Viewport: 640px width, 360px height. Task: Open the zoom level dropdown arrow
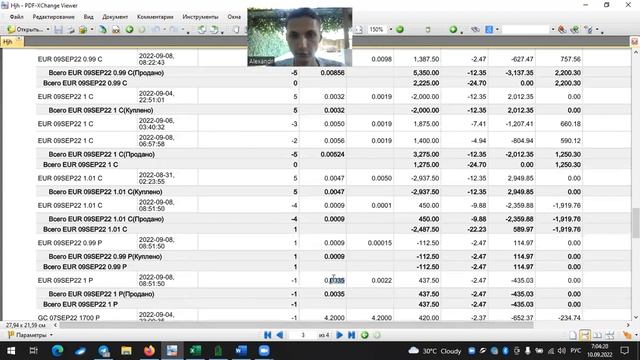click(391, 29)
